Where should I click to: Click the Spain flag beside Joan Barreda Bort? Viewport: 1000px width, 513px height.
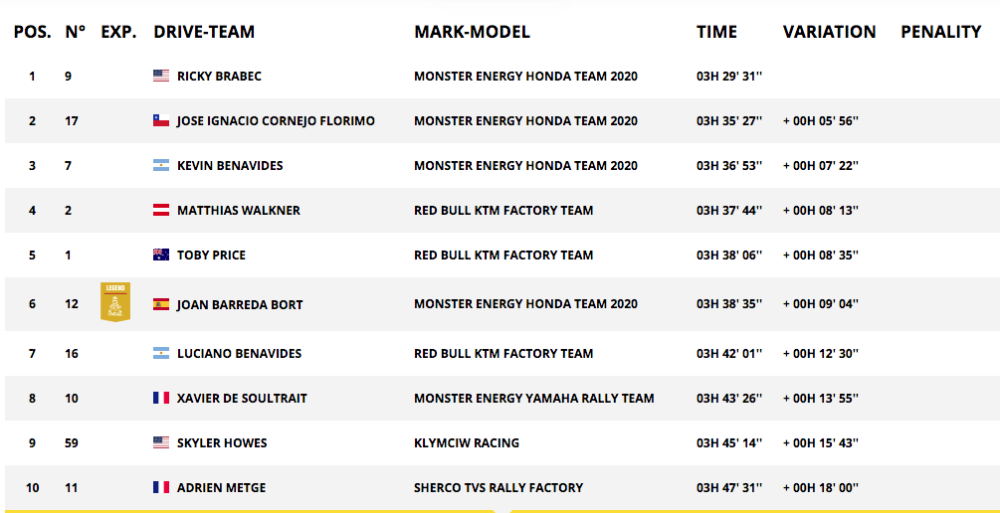coord(161,304)
